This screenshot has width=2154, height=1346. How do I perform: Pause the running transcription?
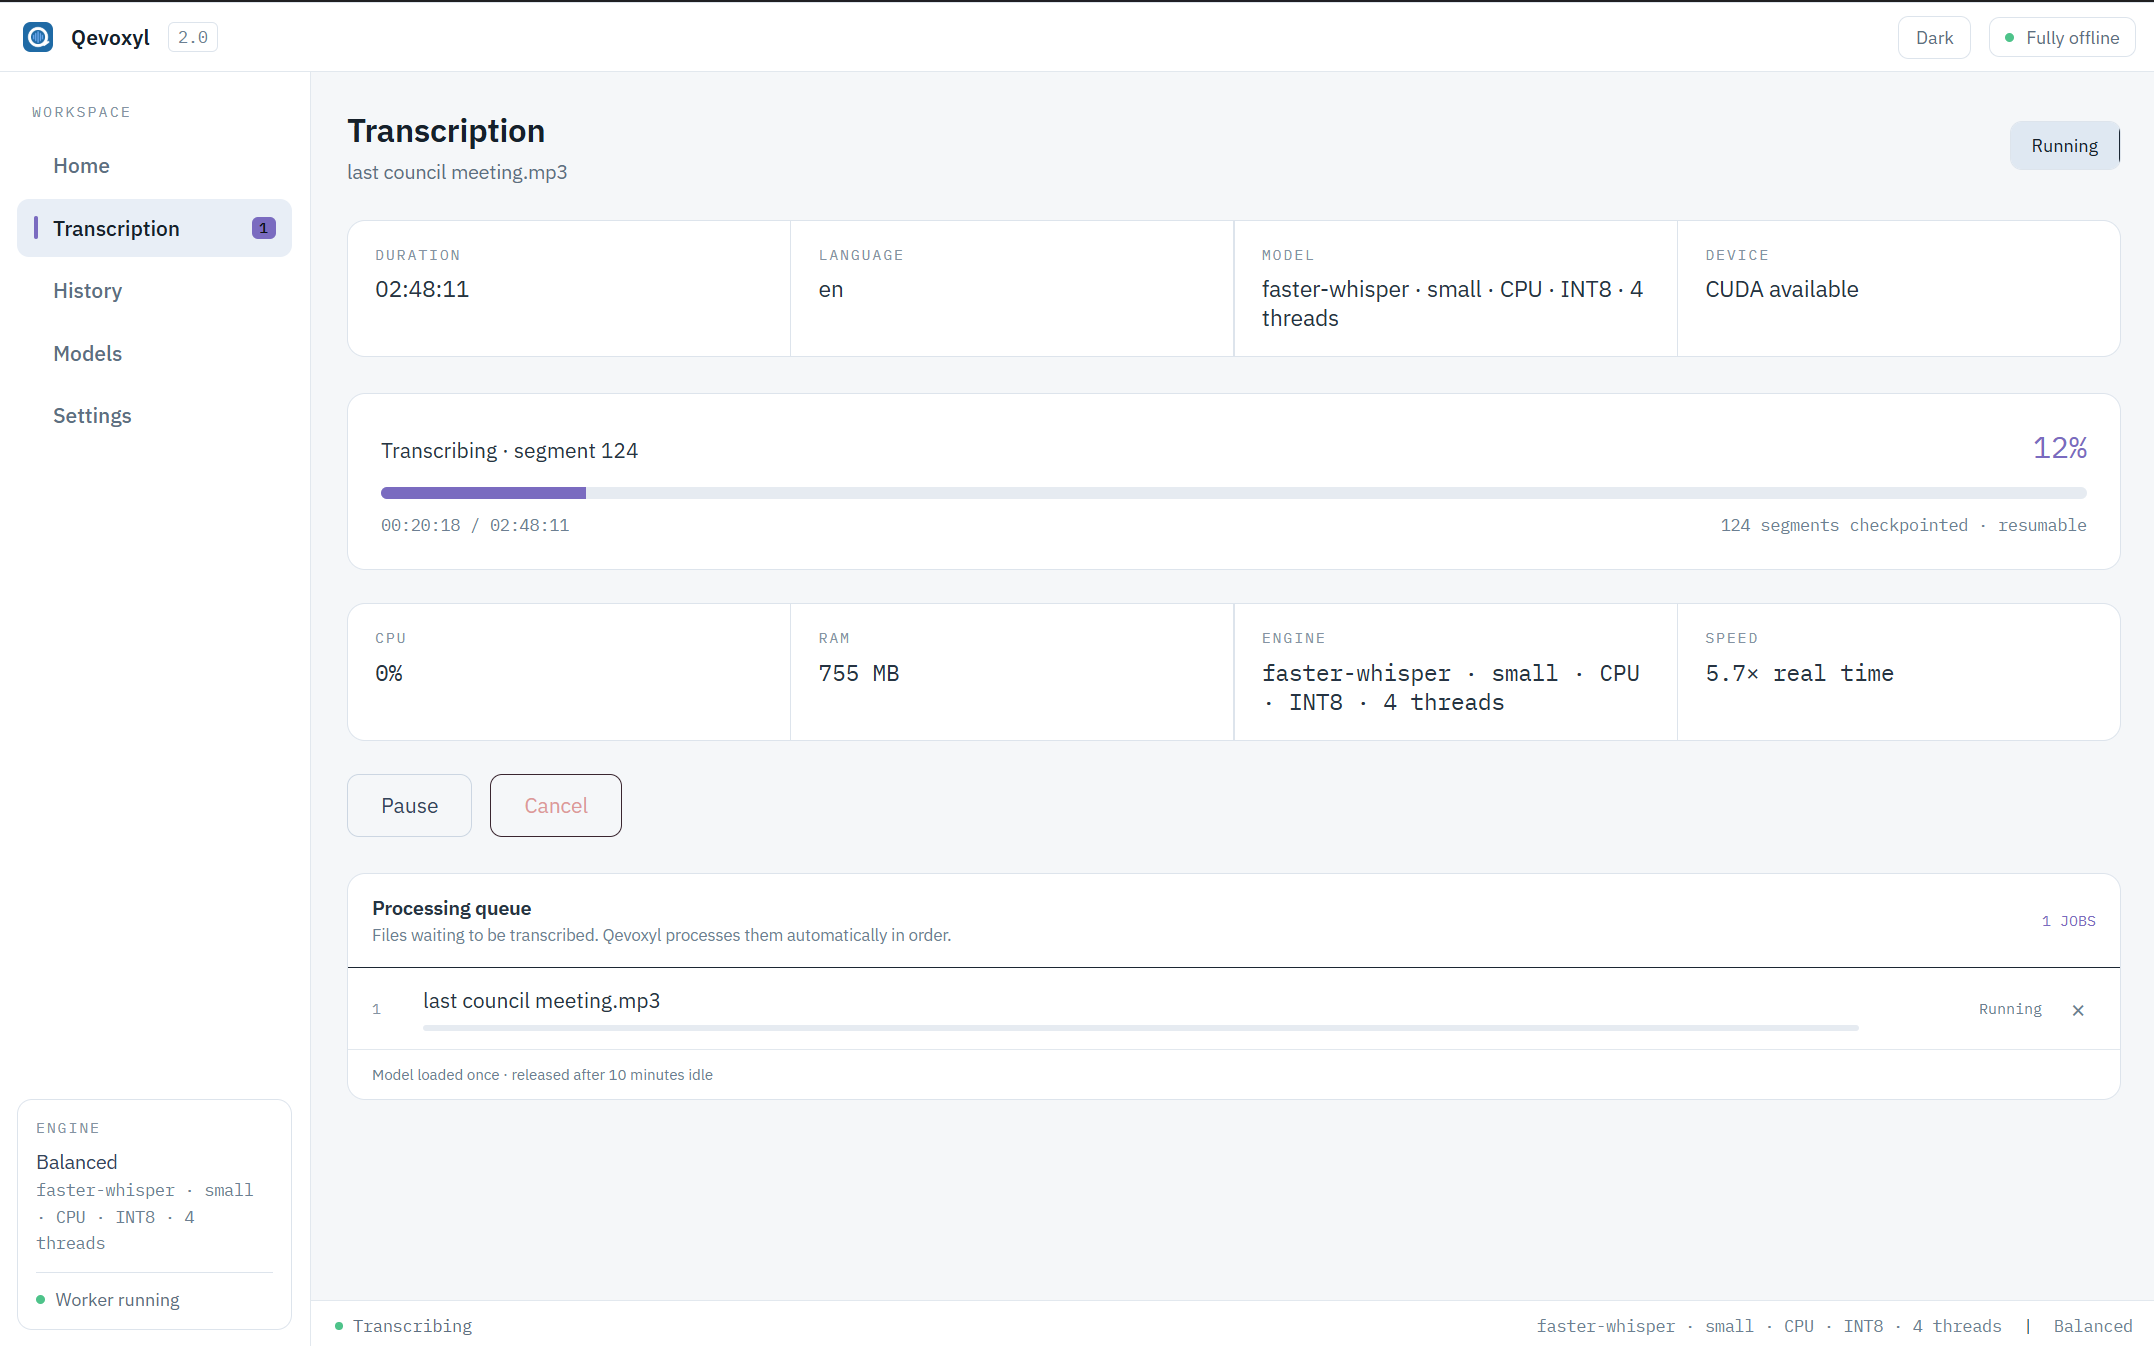tap(409, 805)
